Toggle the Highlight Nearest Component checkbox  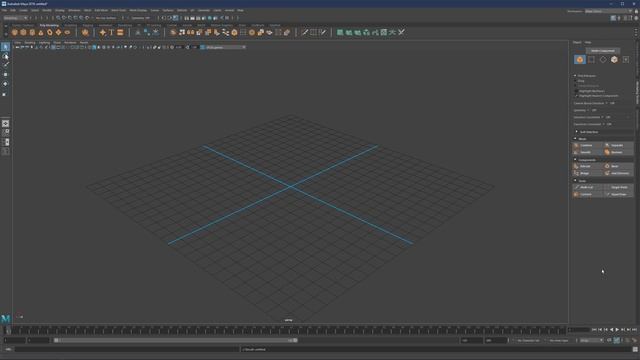coord(577,96)
